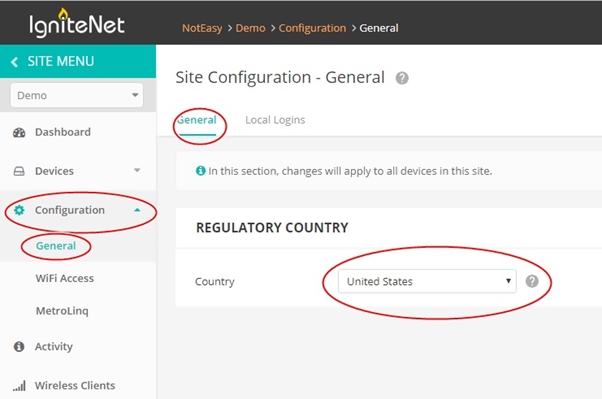The image size is (602, 399).
Task: Open WiFi Access in the sidebar
Action: click(x=64, y=278)
